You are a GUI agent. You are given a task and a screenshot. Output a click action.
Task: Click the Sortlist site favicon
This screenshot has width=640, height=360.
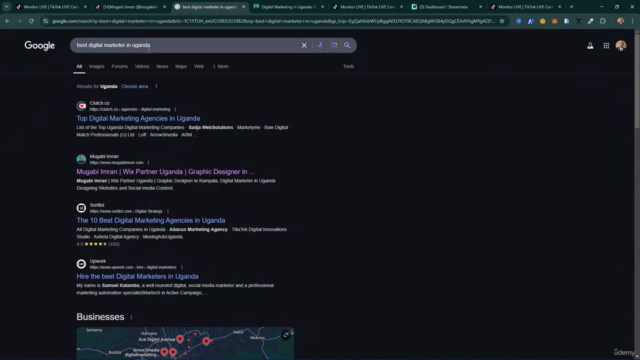point(81,208)
